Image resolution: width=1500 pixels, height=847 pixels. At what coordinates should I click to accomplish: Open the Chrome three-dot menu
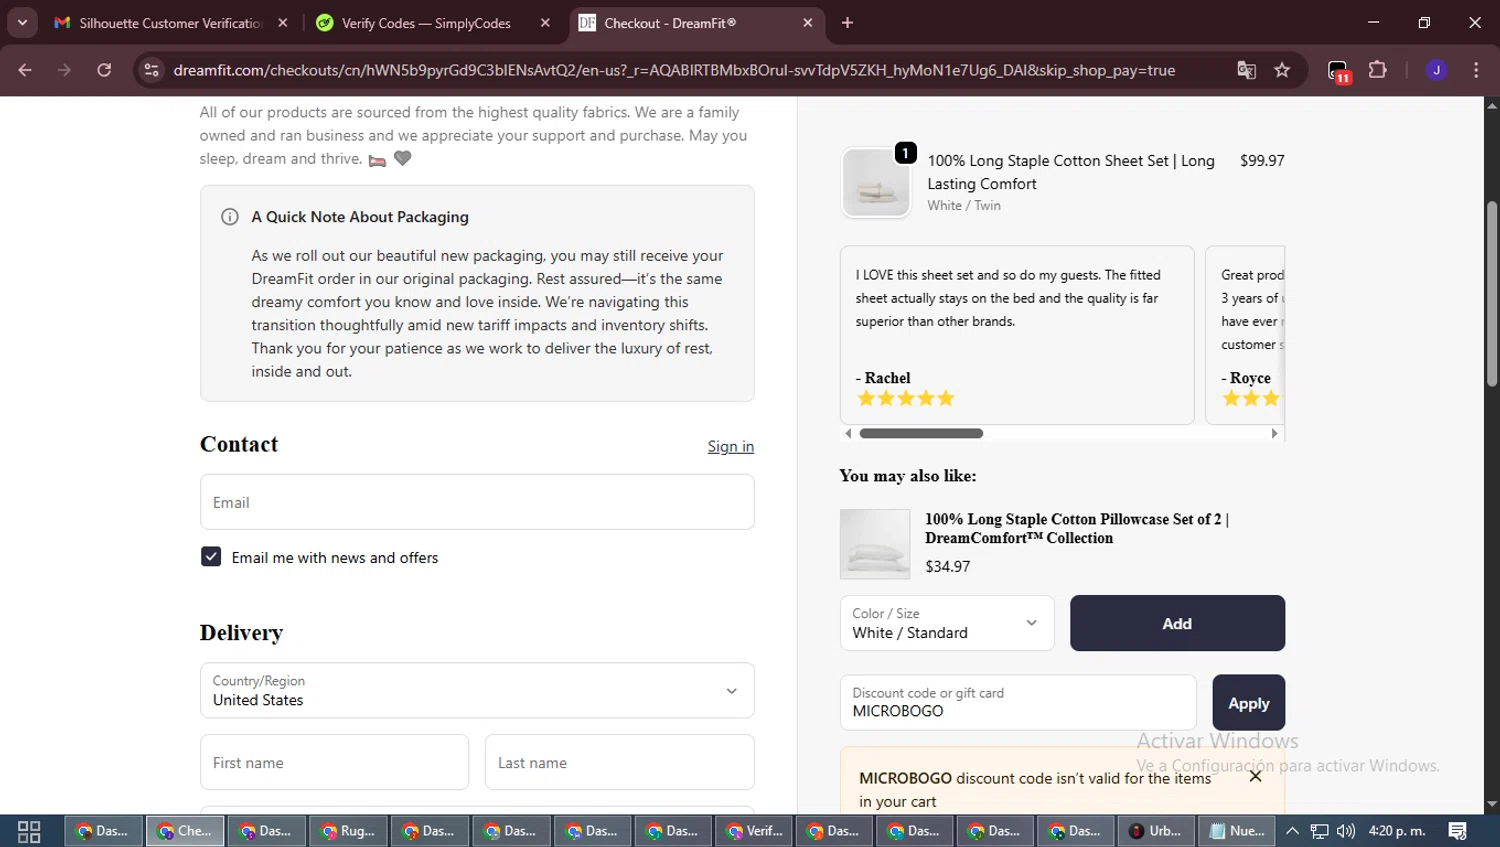(x=1476, y=70)
